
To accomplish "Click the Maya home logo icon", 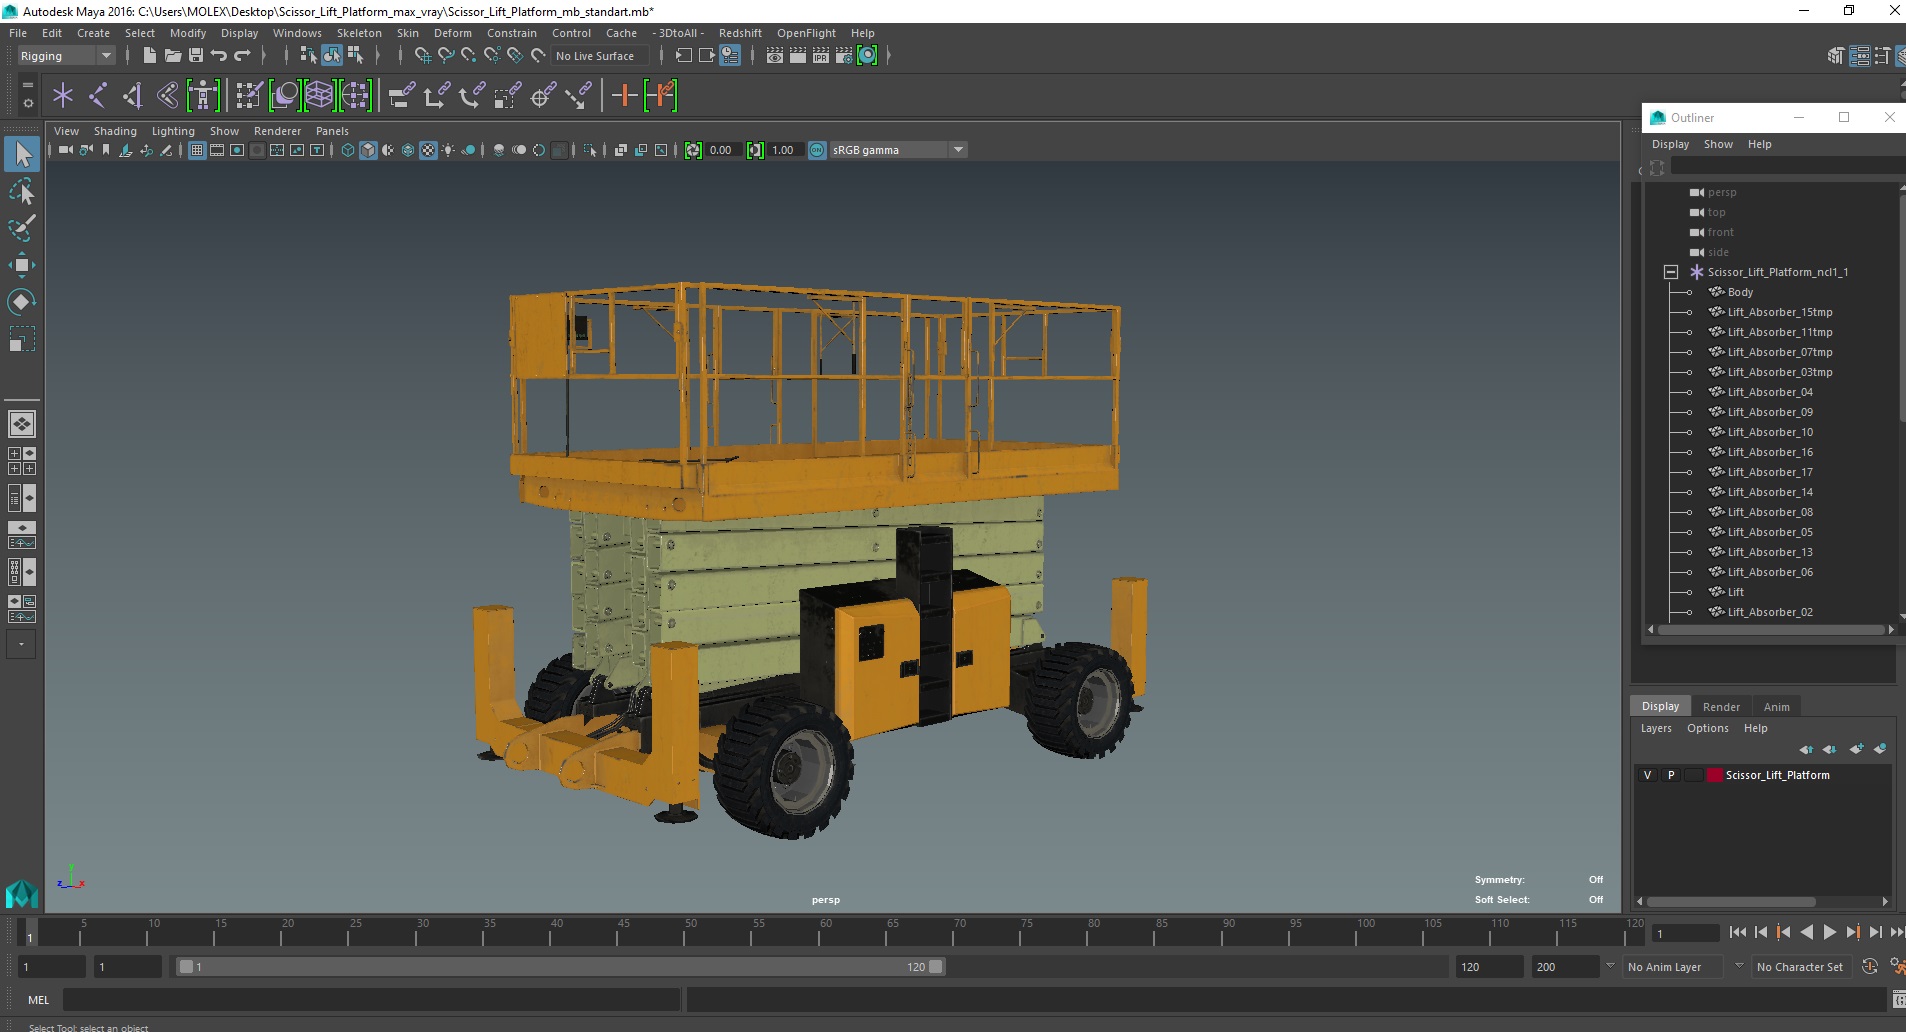I will point(22,892).
